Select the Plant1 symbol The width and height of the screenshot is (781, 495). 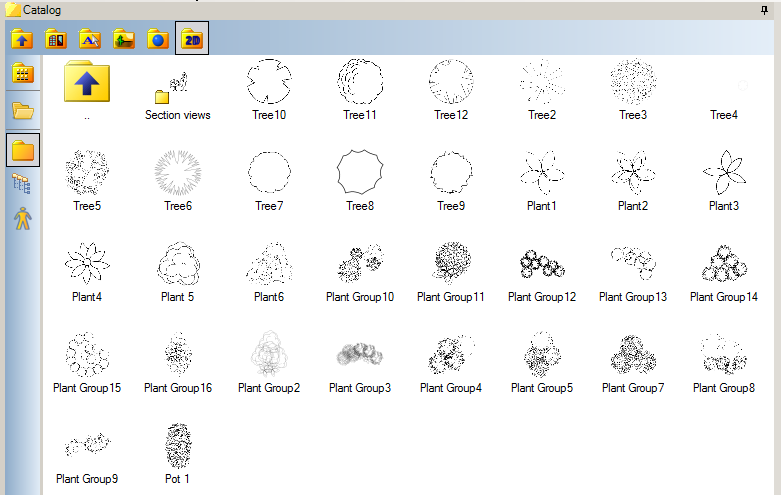click(x=542, y=172)
